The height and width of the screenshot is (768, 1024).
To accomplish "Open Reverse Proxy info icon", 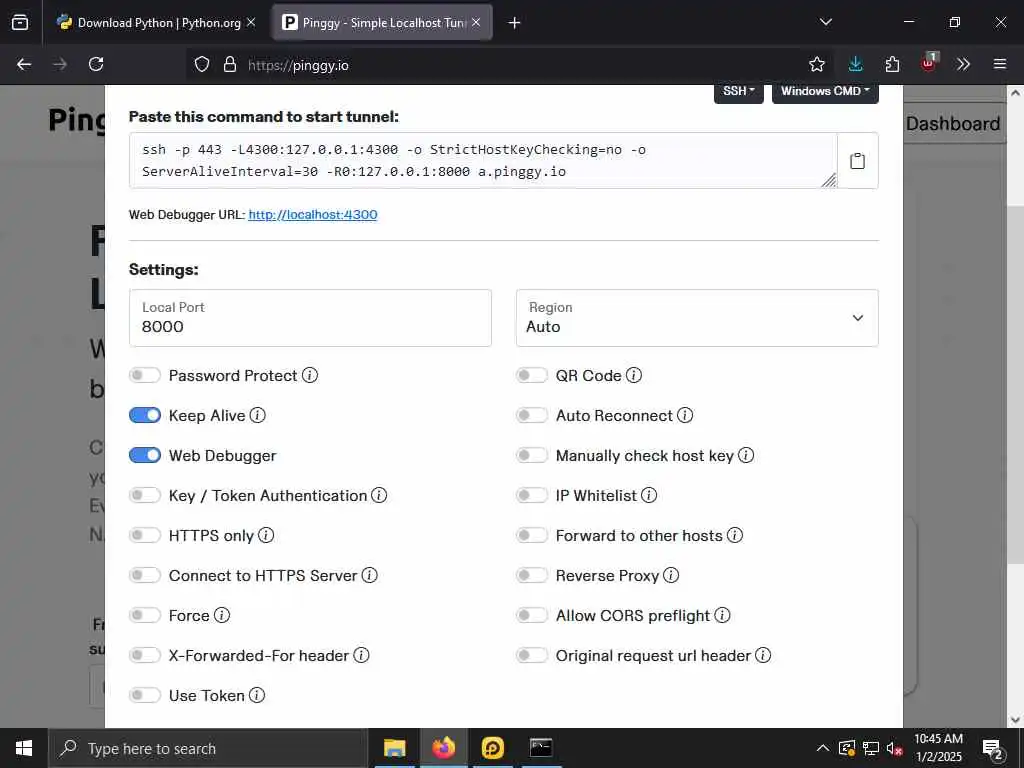I will tap(671, 575).
